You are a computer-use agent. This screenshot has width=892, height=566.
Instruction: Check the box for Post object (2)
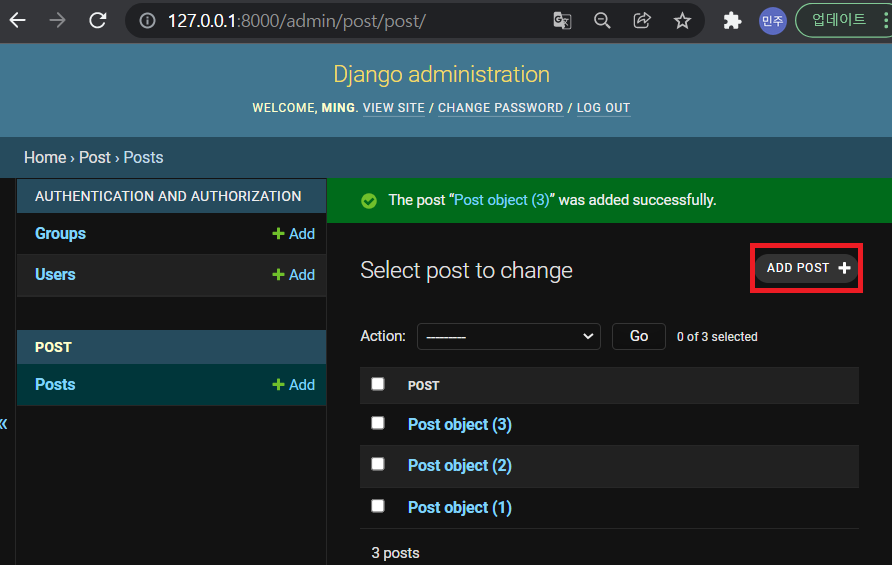(x=378, y=464)
